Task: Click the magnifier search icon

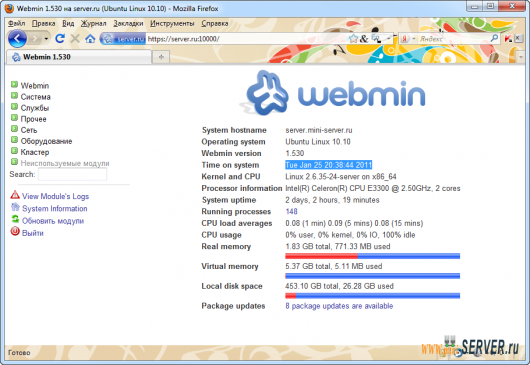Action: tap(494, 38)
